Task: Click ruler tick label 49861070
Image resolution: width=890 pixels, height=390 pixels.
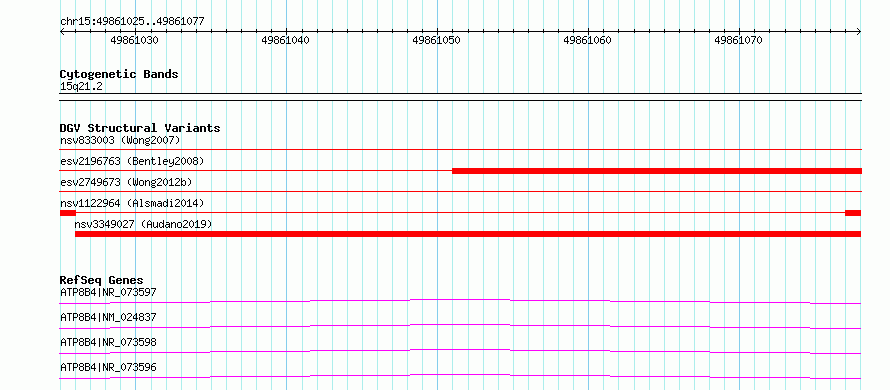Action: [x=738, y=41]
